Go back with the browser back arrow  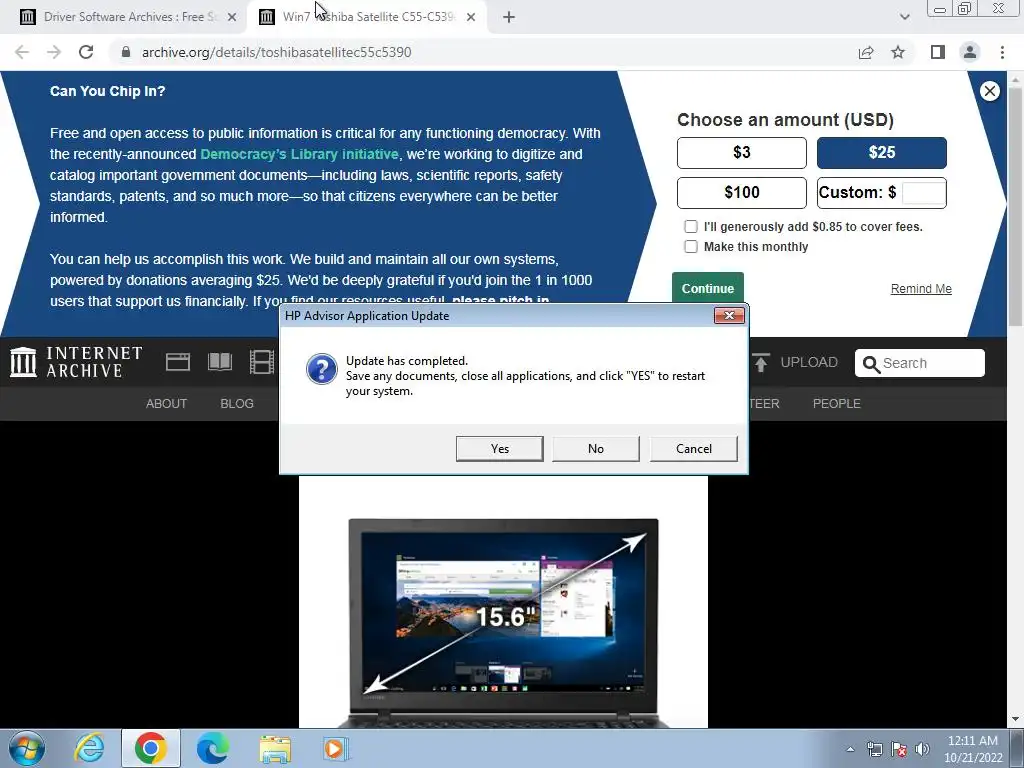click(22, 52)
